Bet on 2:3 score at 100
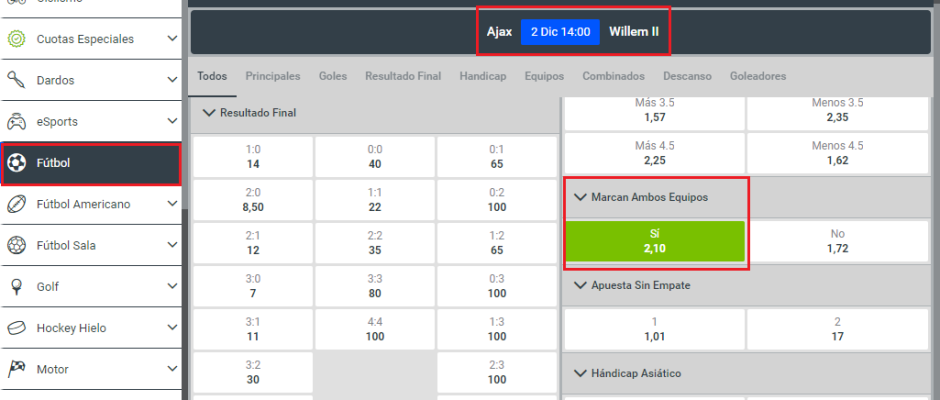 click(497, 372)
